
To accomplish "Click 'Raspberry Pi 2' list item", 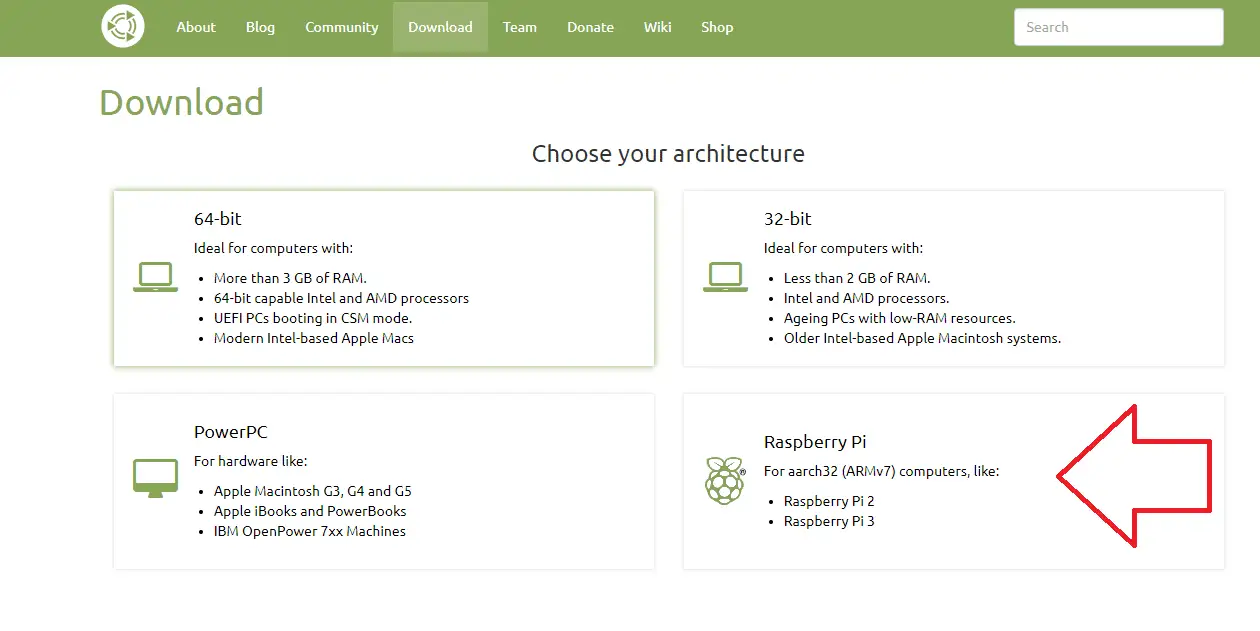I will [x=829, y=501].
